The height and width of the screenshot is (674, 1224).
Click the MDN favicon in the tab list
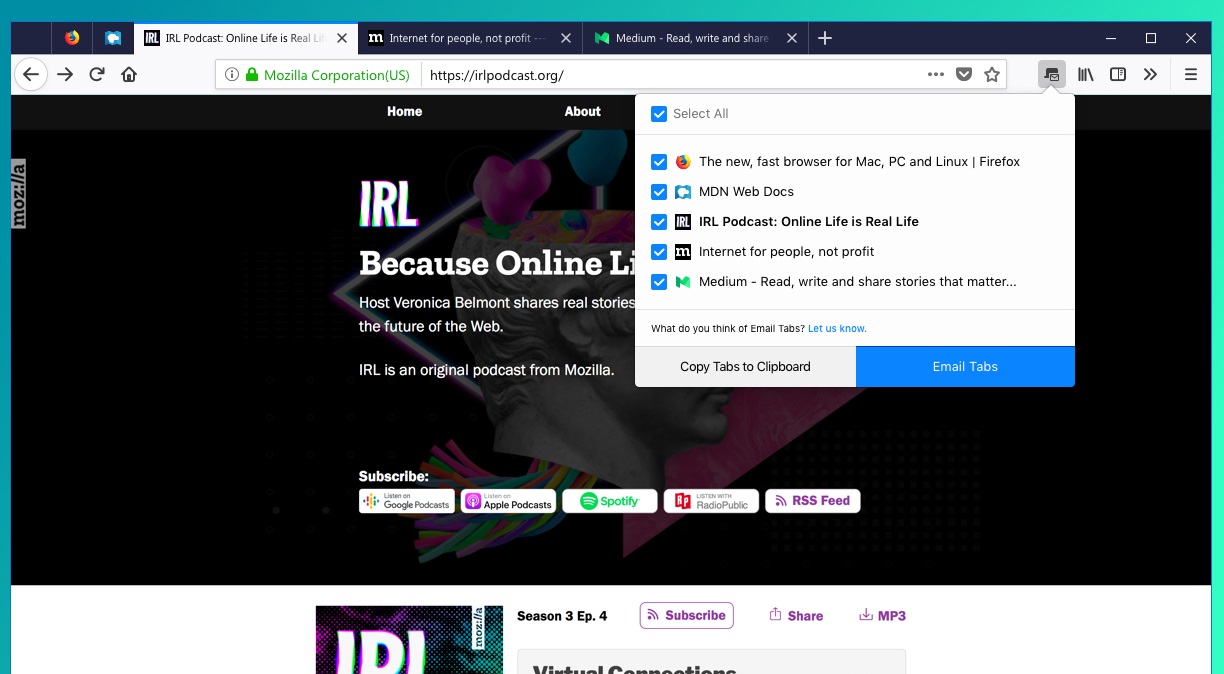(x=683, y=192)
